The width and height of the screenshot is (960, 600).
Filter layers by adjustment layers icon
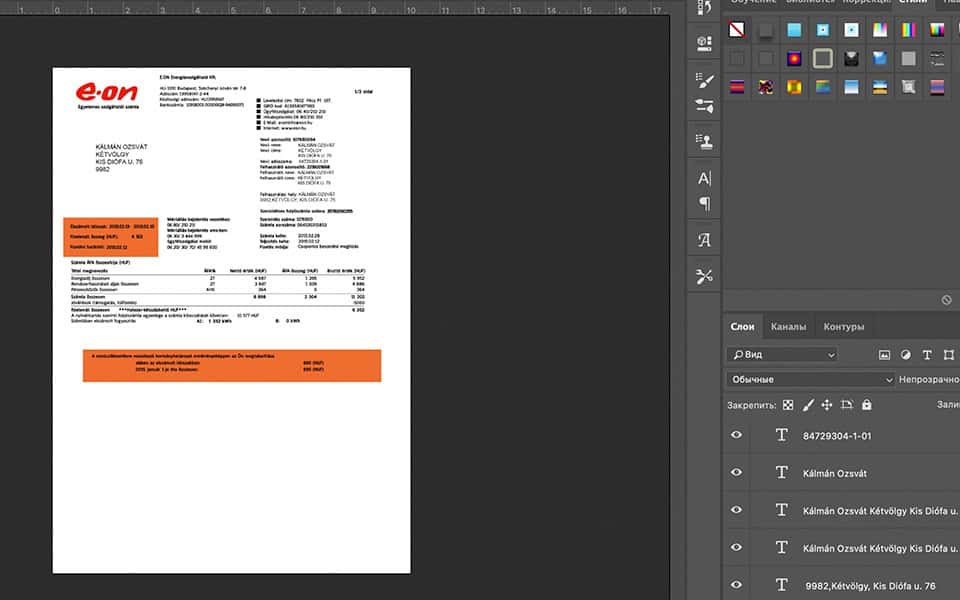906,354
